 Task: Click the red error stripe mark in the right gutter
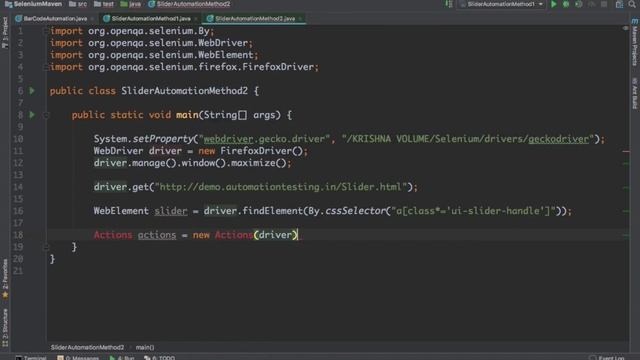(x=626, y=151)
